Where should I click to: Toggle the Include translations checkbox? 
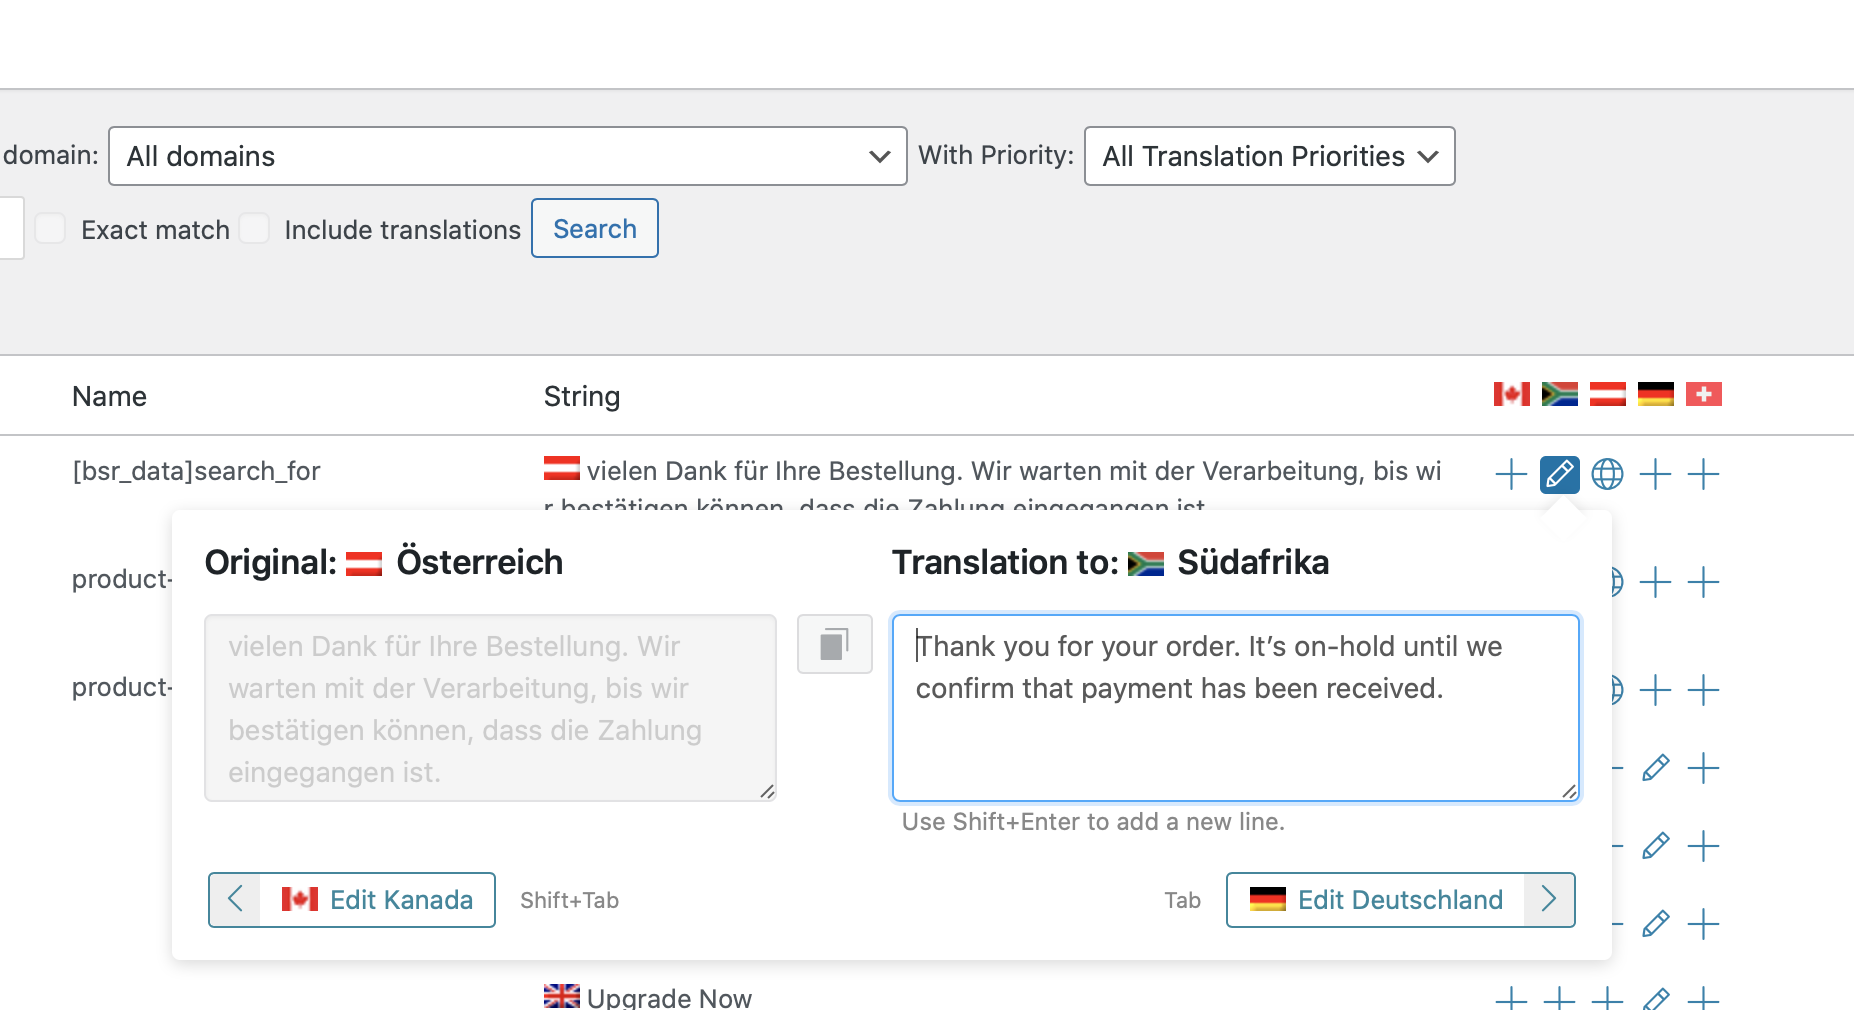(255, 229)
